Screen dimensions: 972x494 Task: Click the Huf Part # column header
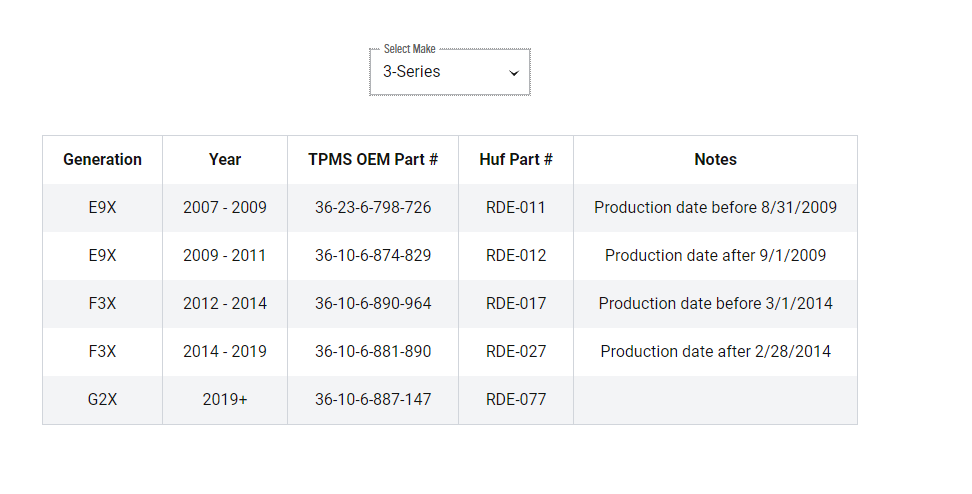[x=516, y=159]
